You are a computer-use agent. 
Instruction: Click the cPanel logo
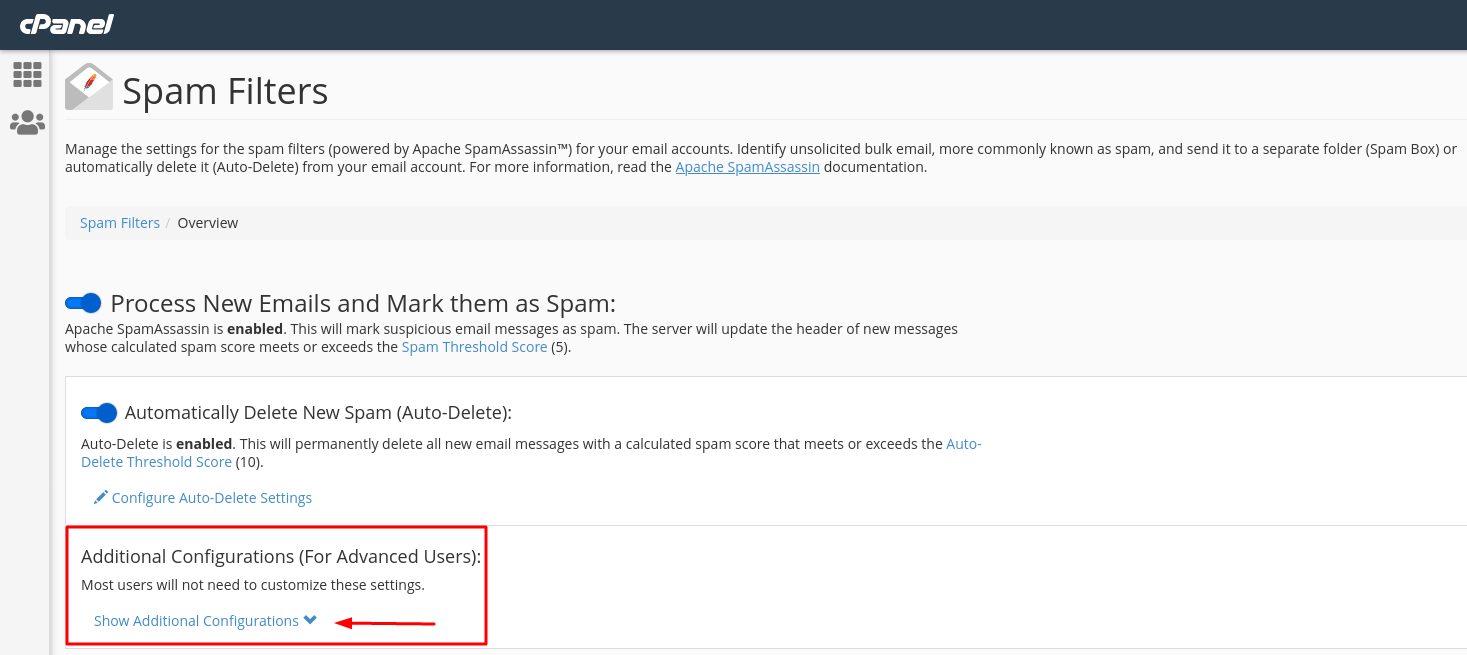tap(67, 24)
